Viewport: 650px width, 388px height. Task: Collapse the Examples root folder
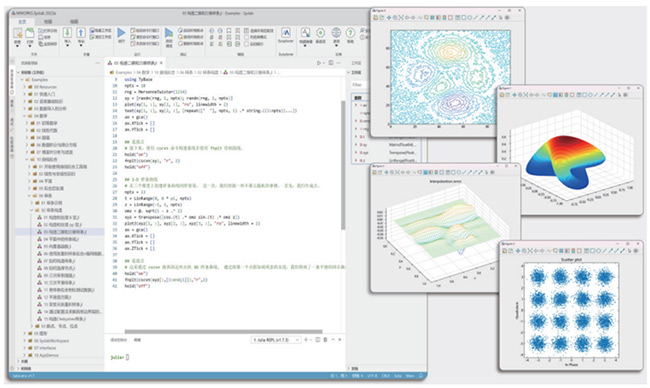pyautogui.click(x=22, y=80)
